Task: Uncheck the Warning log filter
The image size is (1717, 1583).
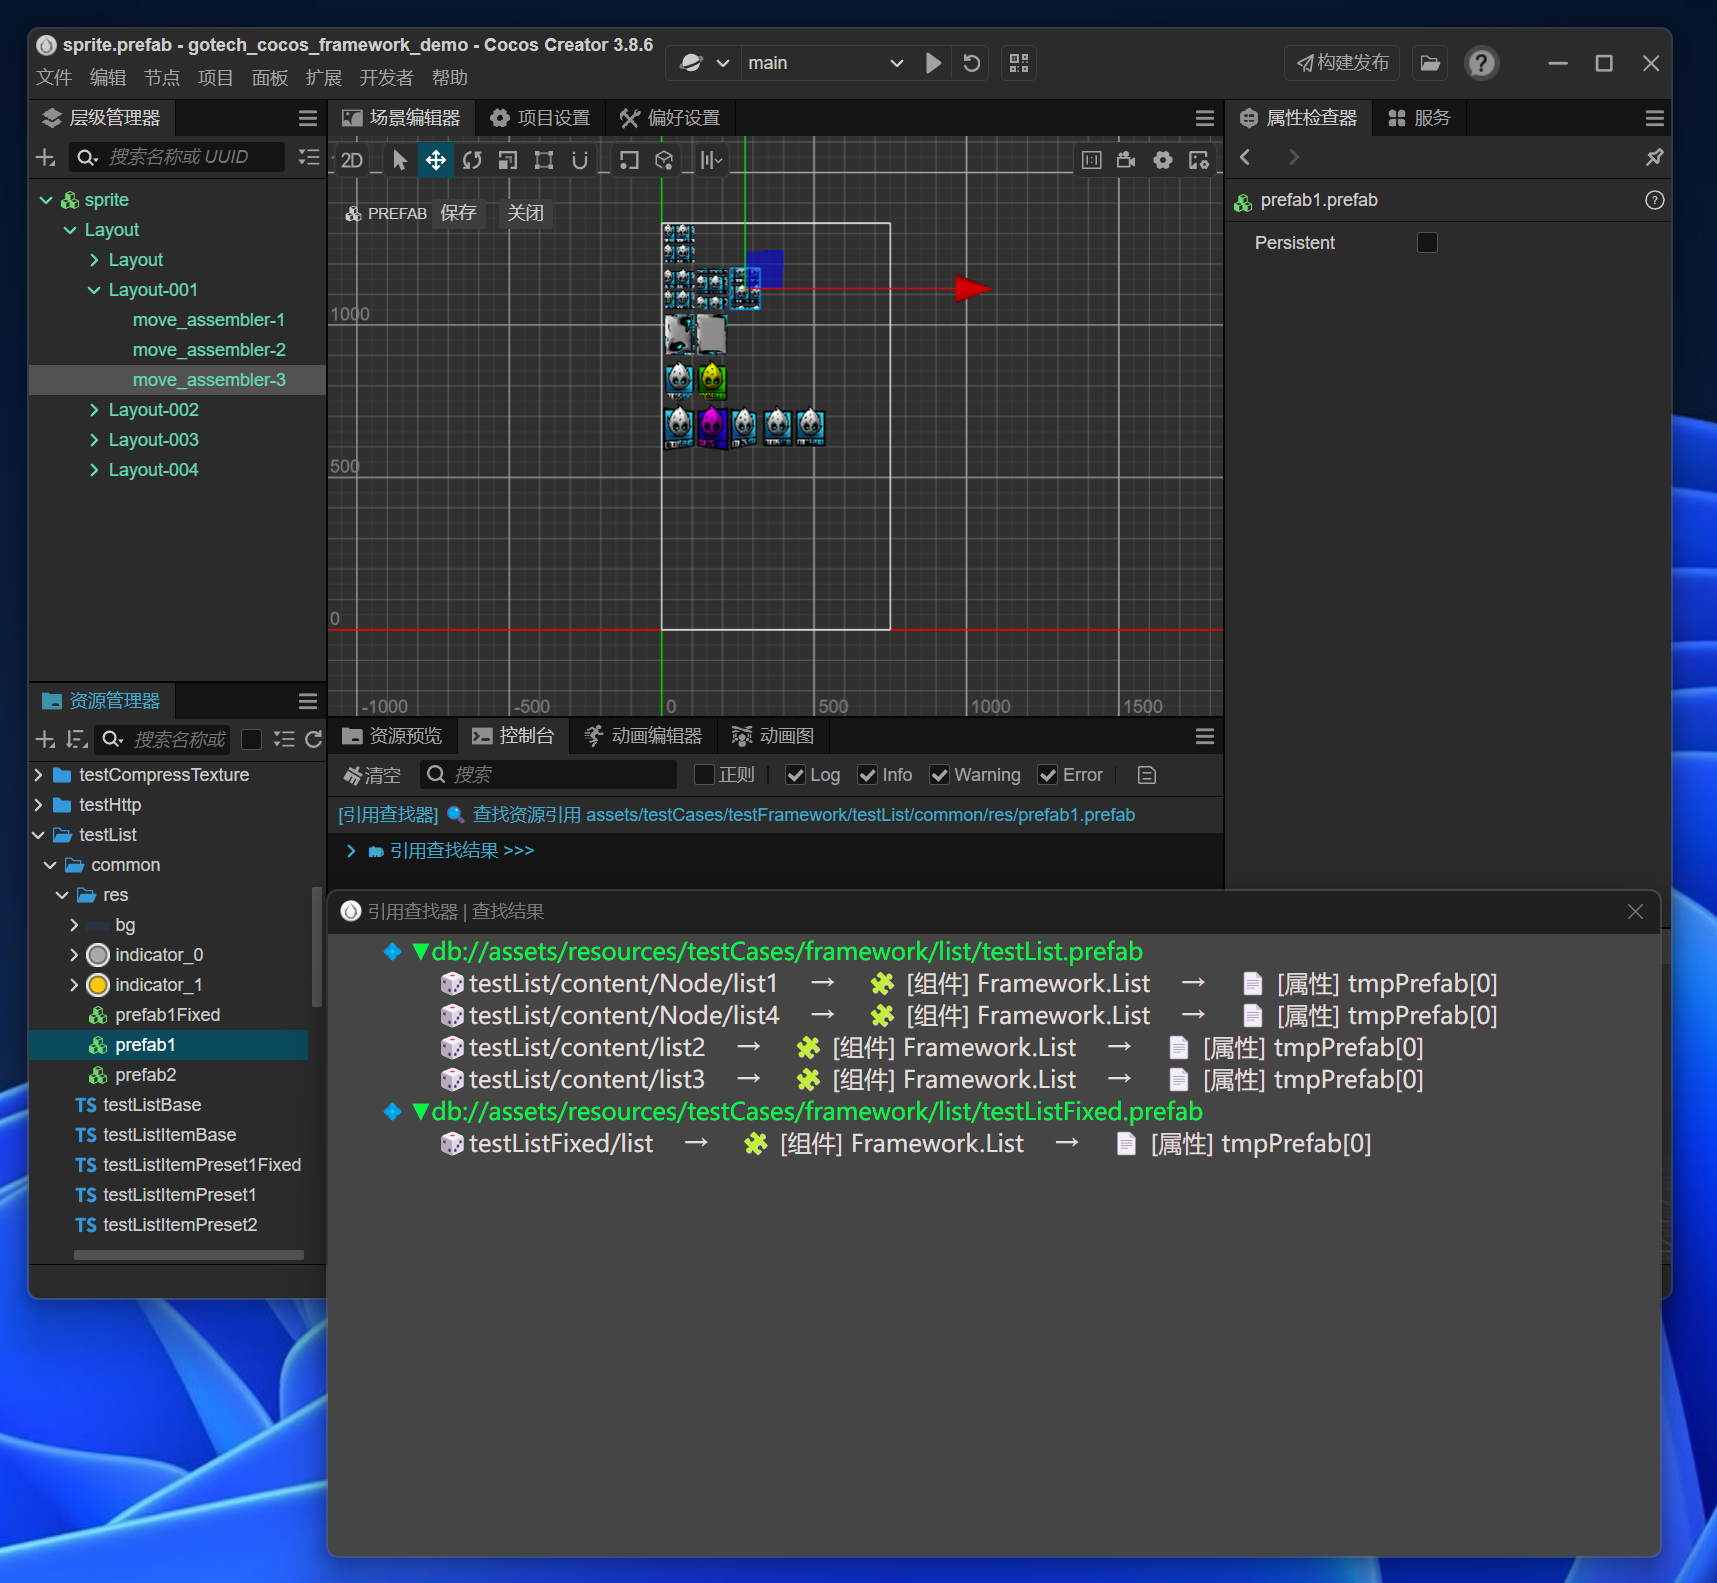Action: (x=939, y=775)
